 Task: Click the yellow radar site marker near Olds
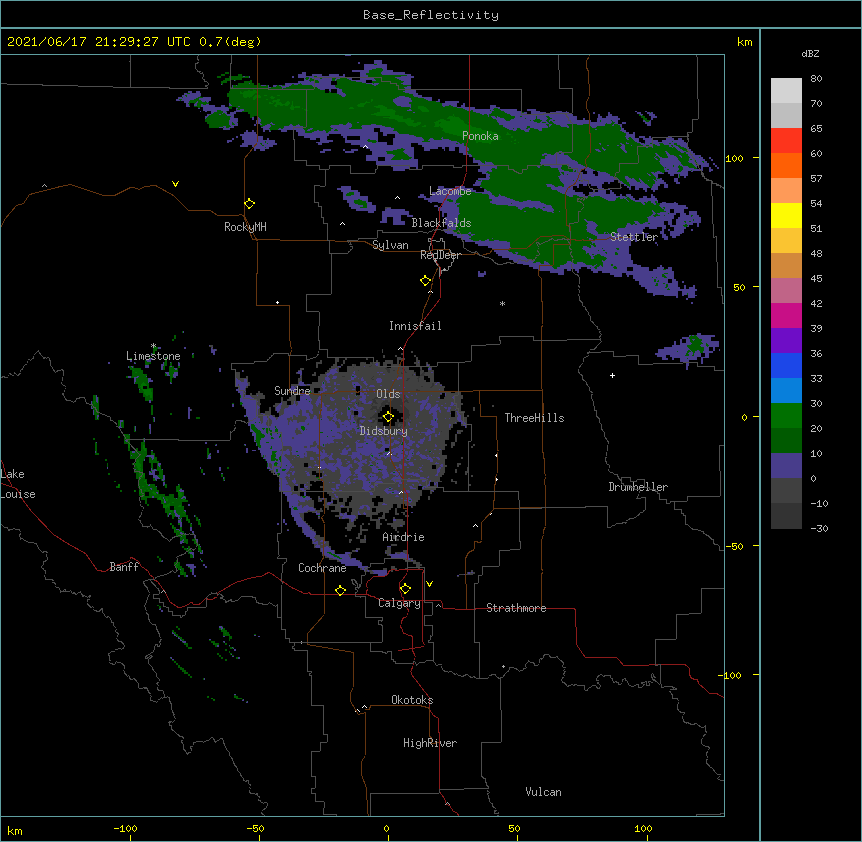(388, 417)
